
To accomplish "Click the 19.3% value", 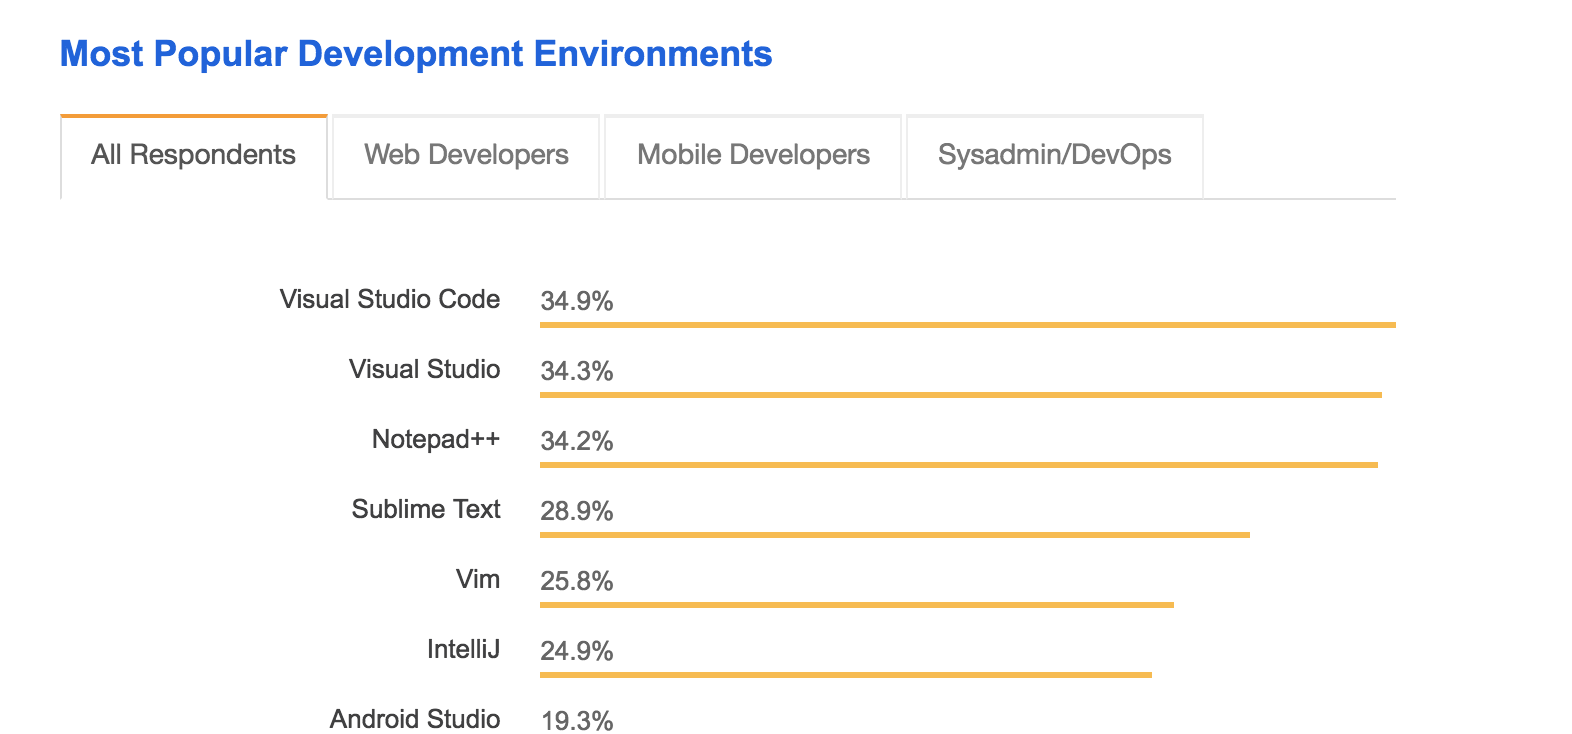I will pyautogui.click(x=577, y=721).
